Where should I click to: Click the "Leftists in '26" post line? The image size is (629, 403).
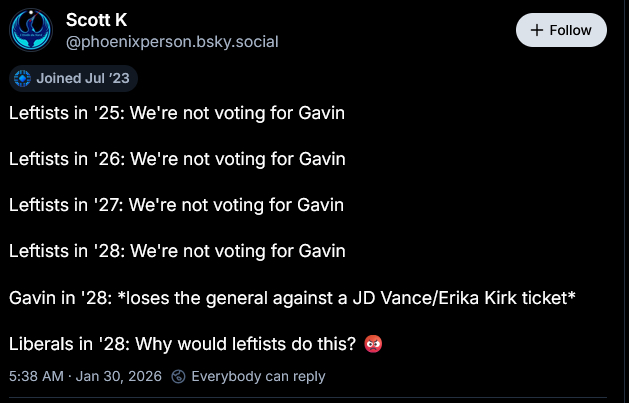[177, 159]
